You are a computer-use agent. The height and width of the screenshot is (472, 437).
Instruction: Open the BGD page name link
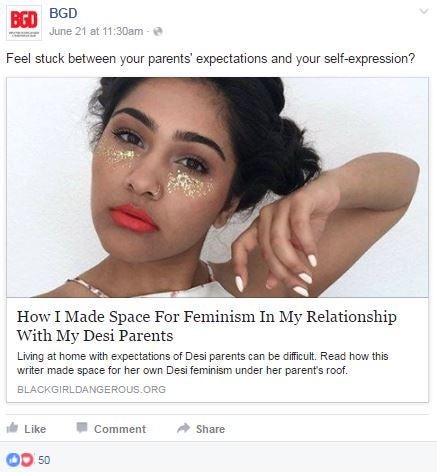(63, 13)
